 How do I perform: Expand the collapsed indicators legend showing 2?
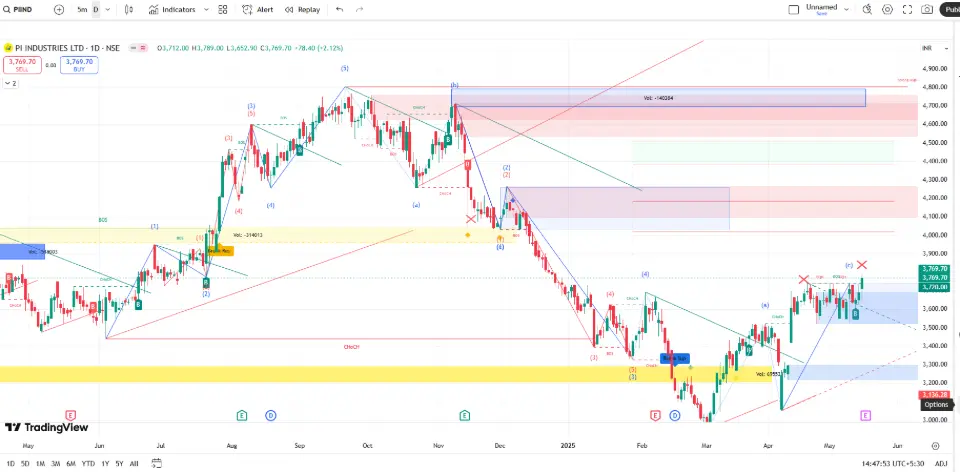[x=11, y=83]
